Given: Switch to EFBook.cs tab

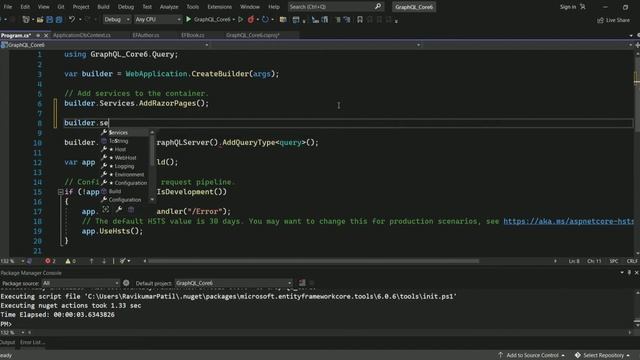Looking at the screenshot, I should [193, 36].
